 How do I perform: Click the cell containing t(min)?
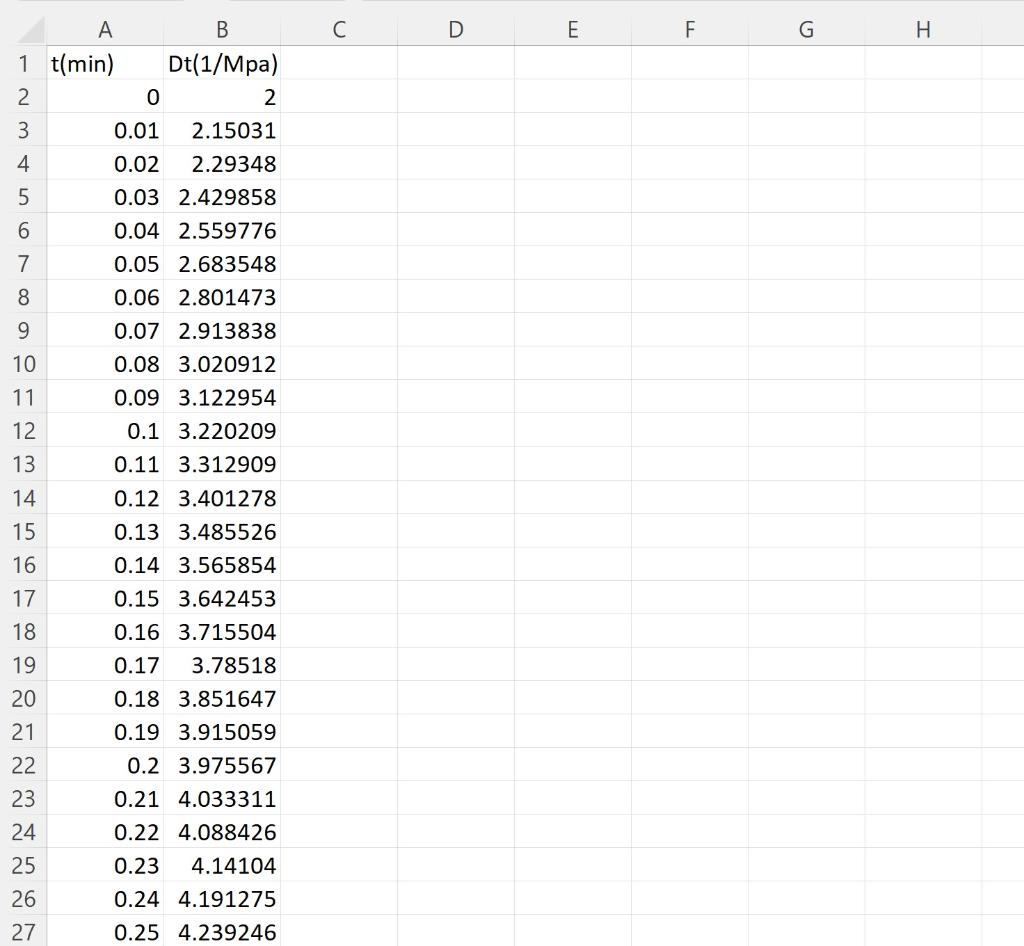104,63
